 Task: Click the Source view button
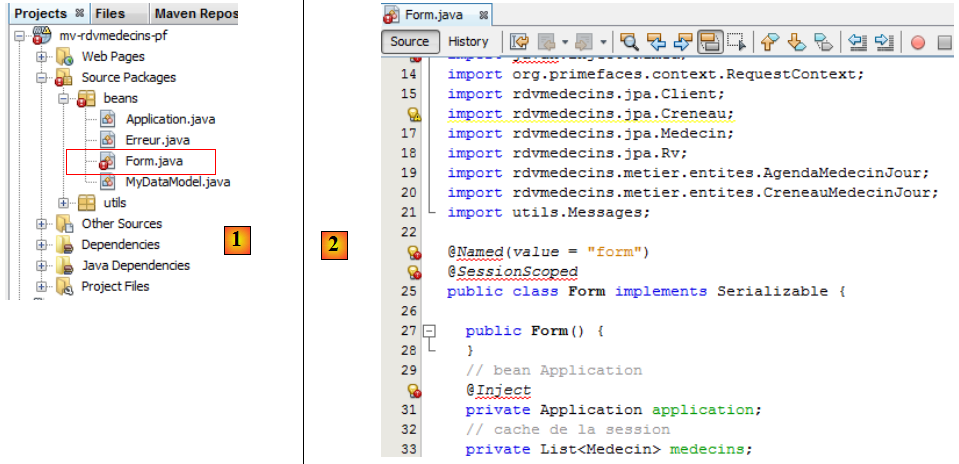pyautogui.click(x=409, y=42)
